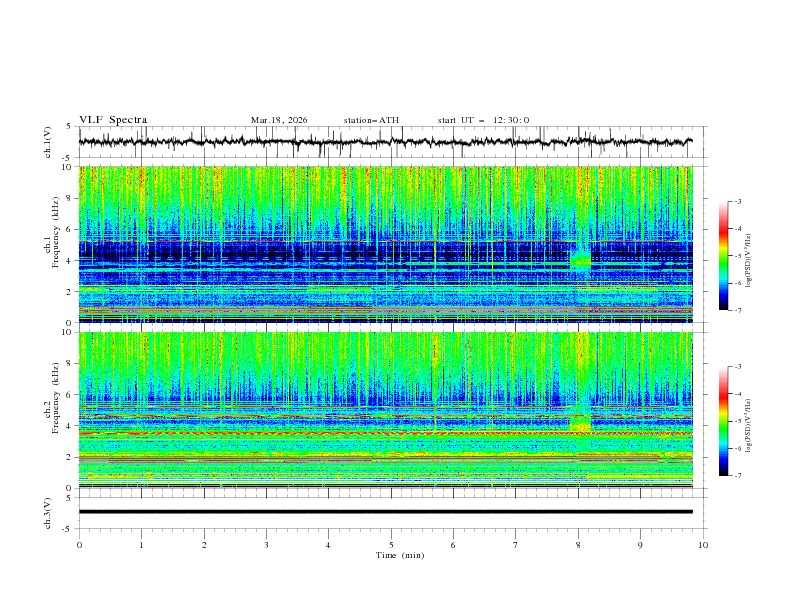Click the '-3' label on ch.1 color bar
The width and height of the screenshot is (792, 612).
[737, 201]
